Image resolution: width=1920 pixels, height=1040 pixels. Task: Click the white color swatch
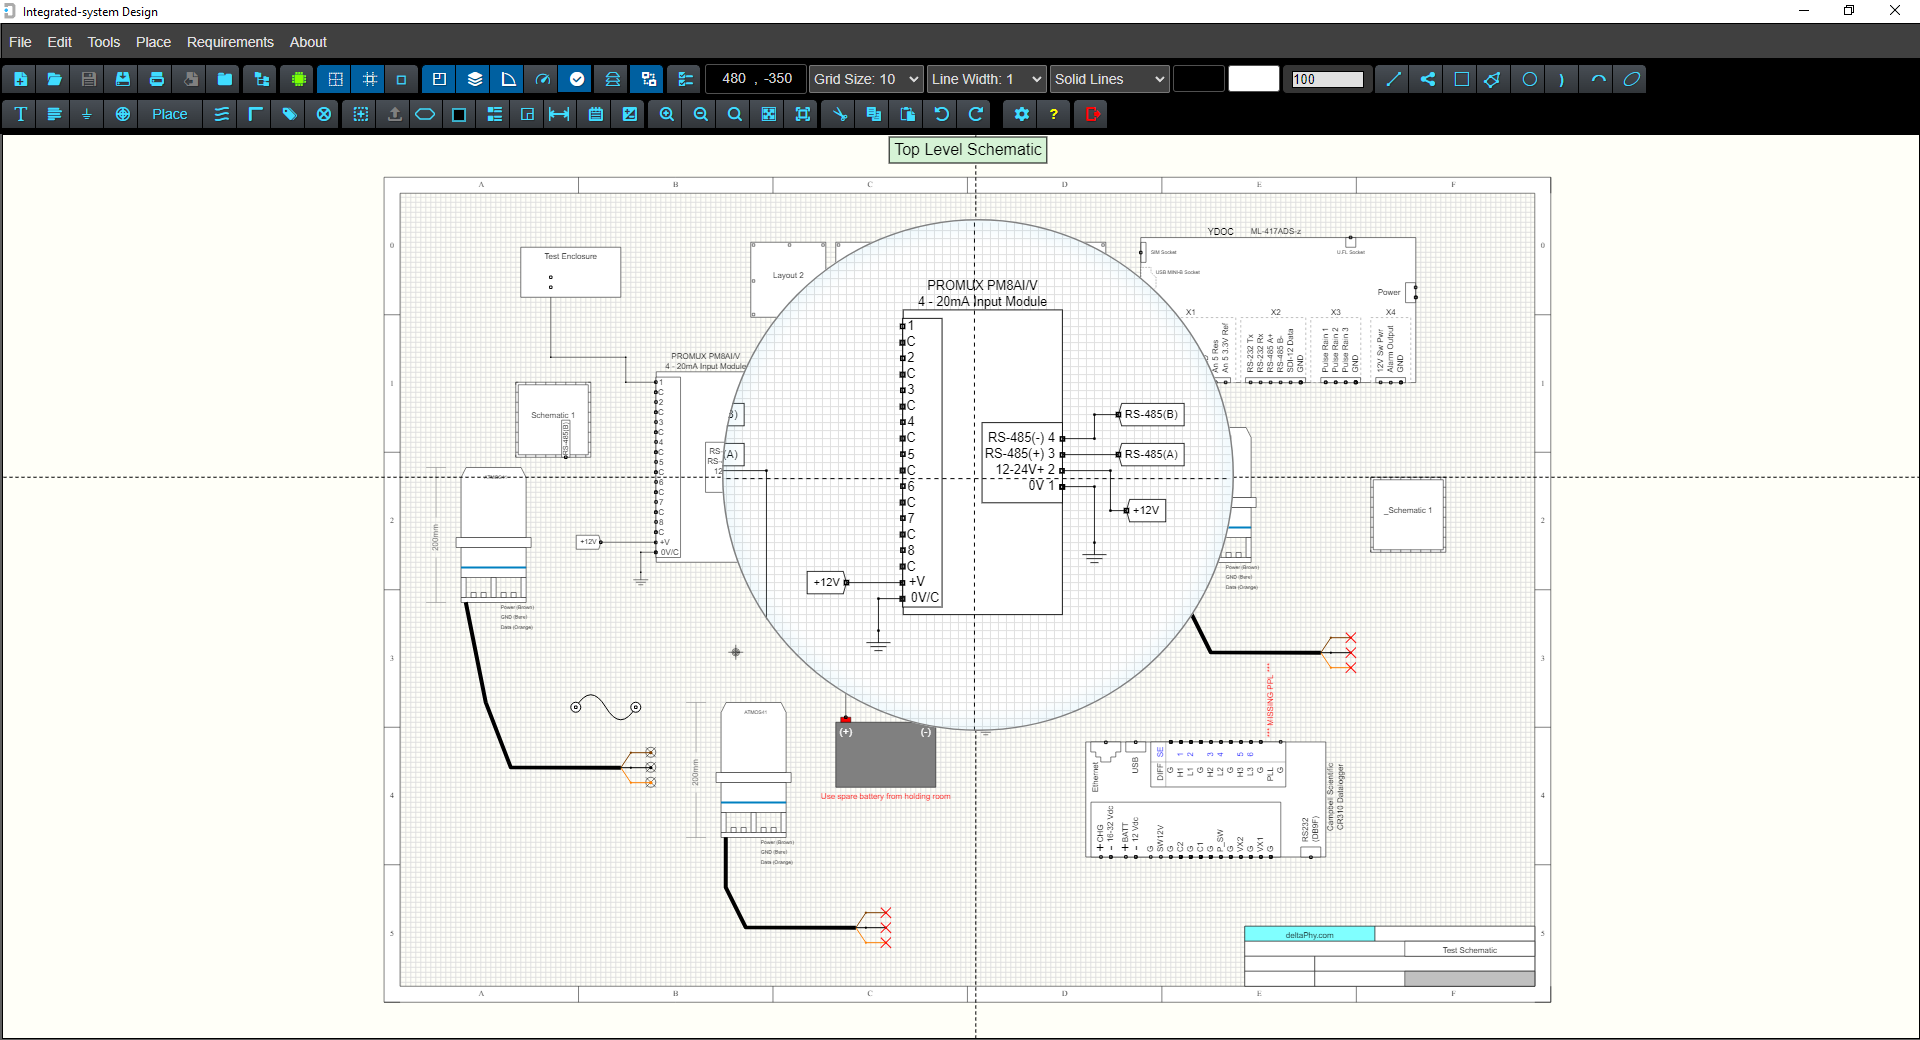tap(1253, 79)
